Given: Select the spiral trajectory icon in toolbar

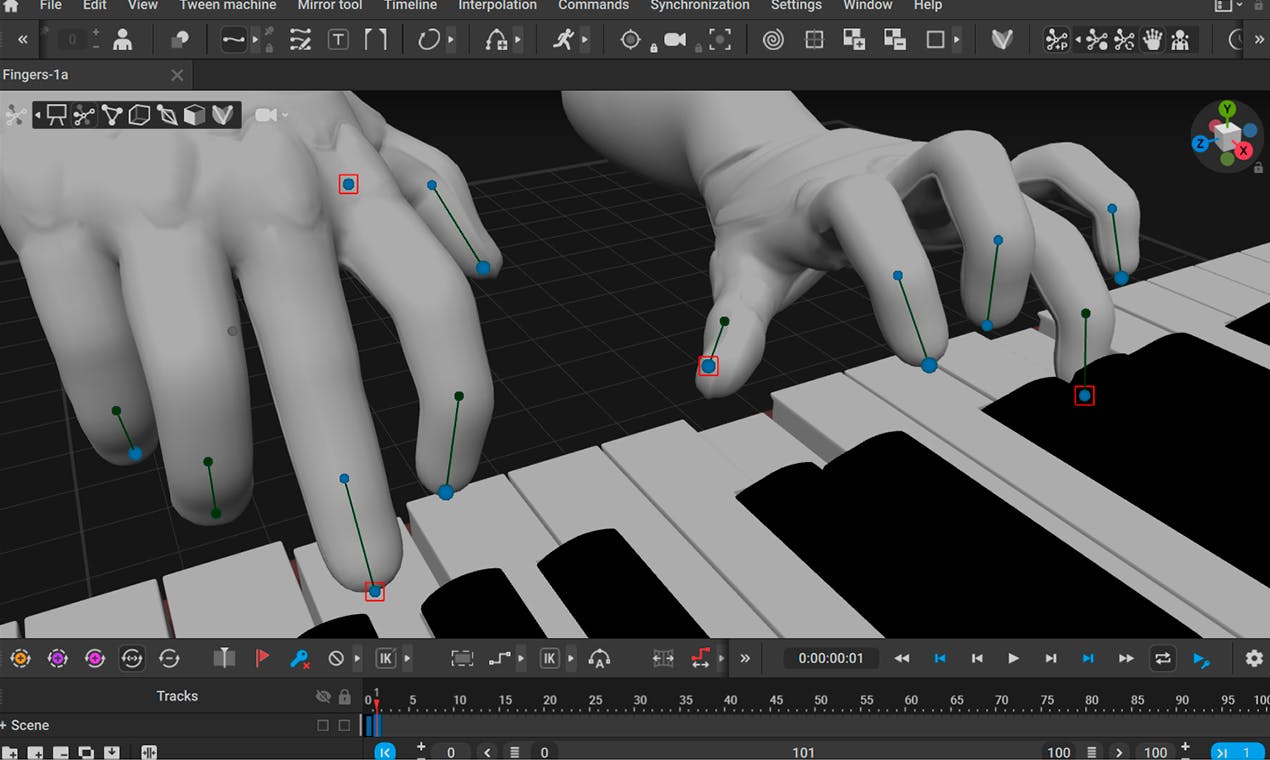Looking at the screenshot, I should click(x=772, y=40).
